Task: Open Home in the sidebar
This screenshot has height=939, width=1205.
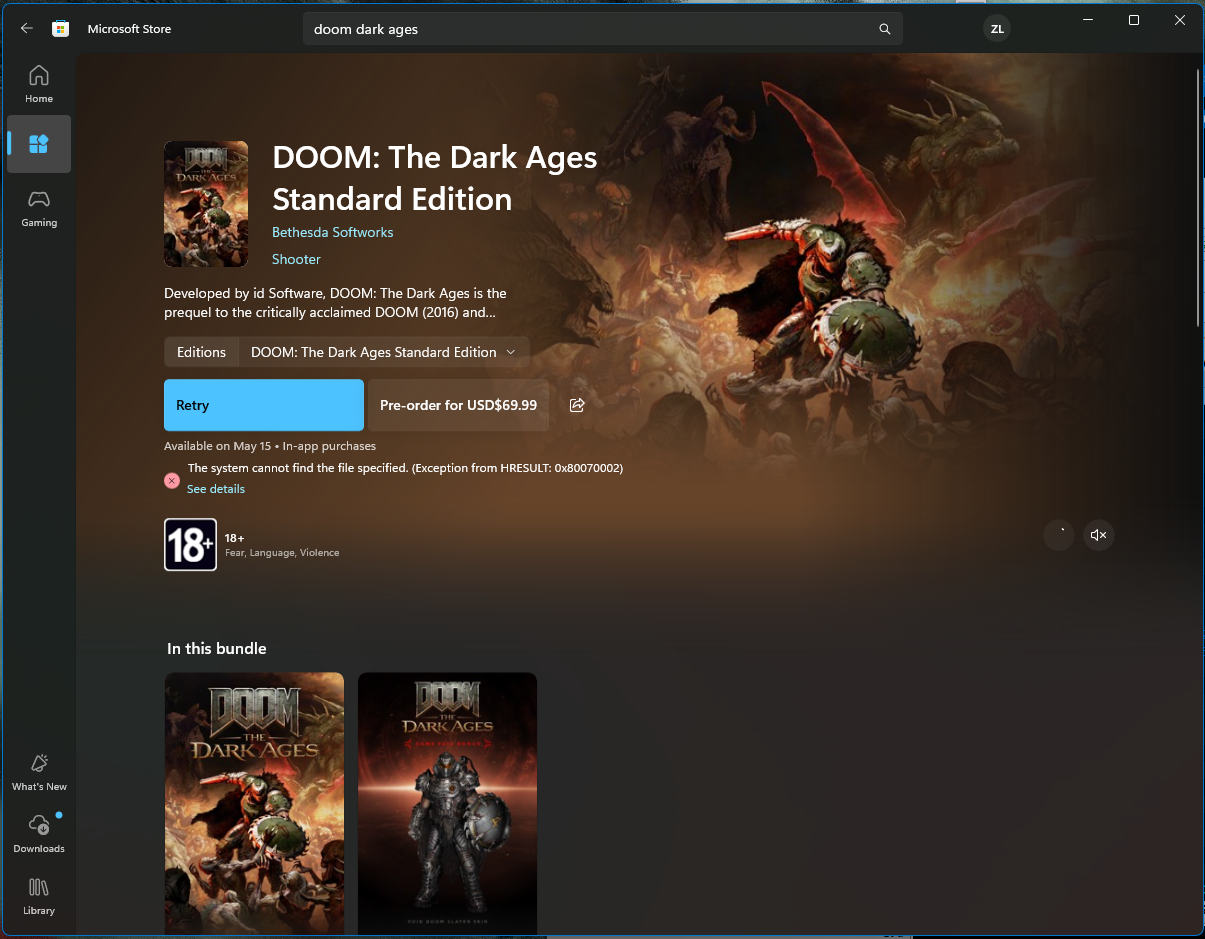Action: tap(39, 84)
